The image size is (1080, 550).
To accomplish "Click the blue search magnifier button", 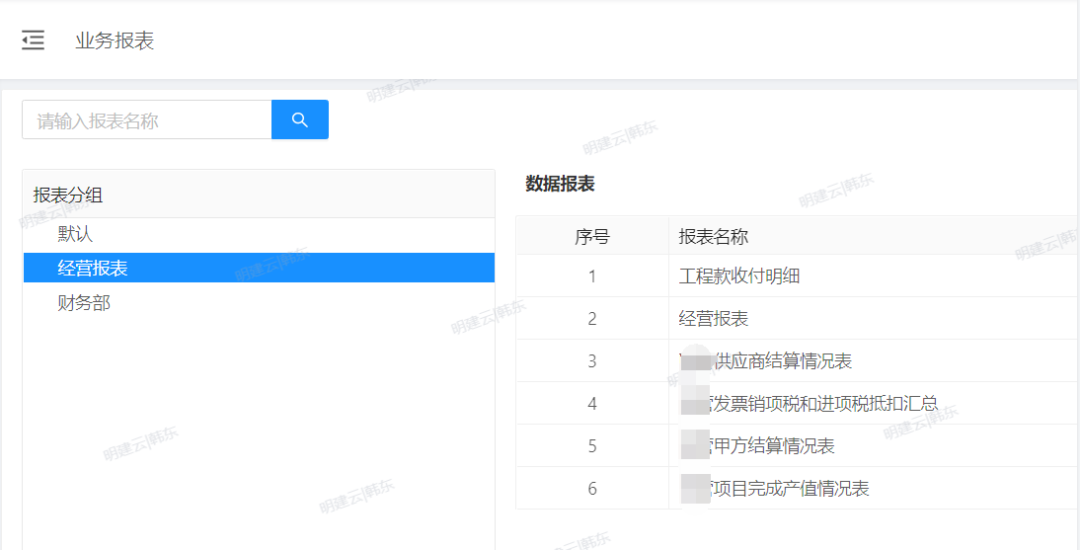I will [x=300, y=120].
